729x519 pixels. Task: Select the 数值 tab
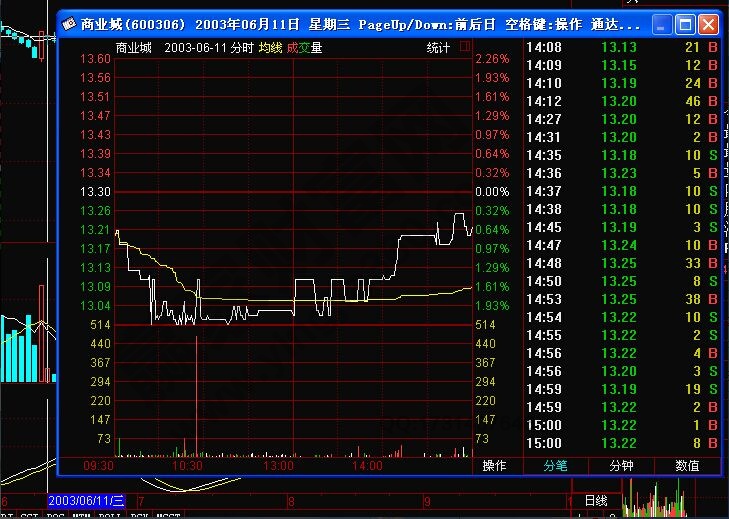click(x=686, y=465)
